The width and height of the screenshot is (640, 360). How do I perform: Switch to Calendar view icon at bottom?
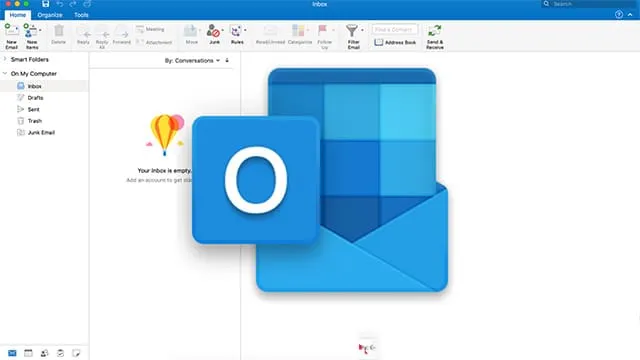pos(28,353)
